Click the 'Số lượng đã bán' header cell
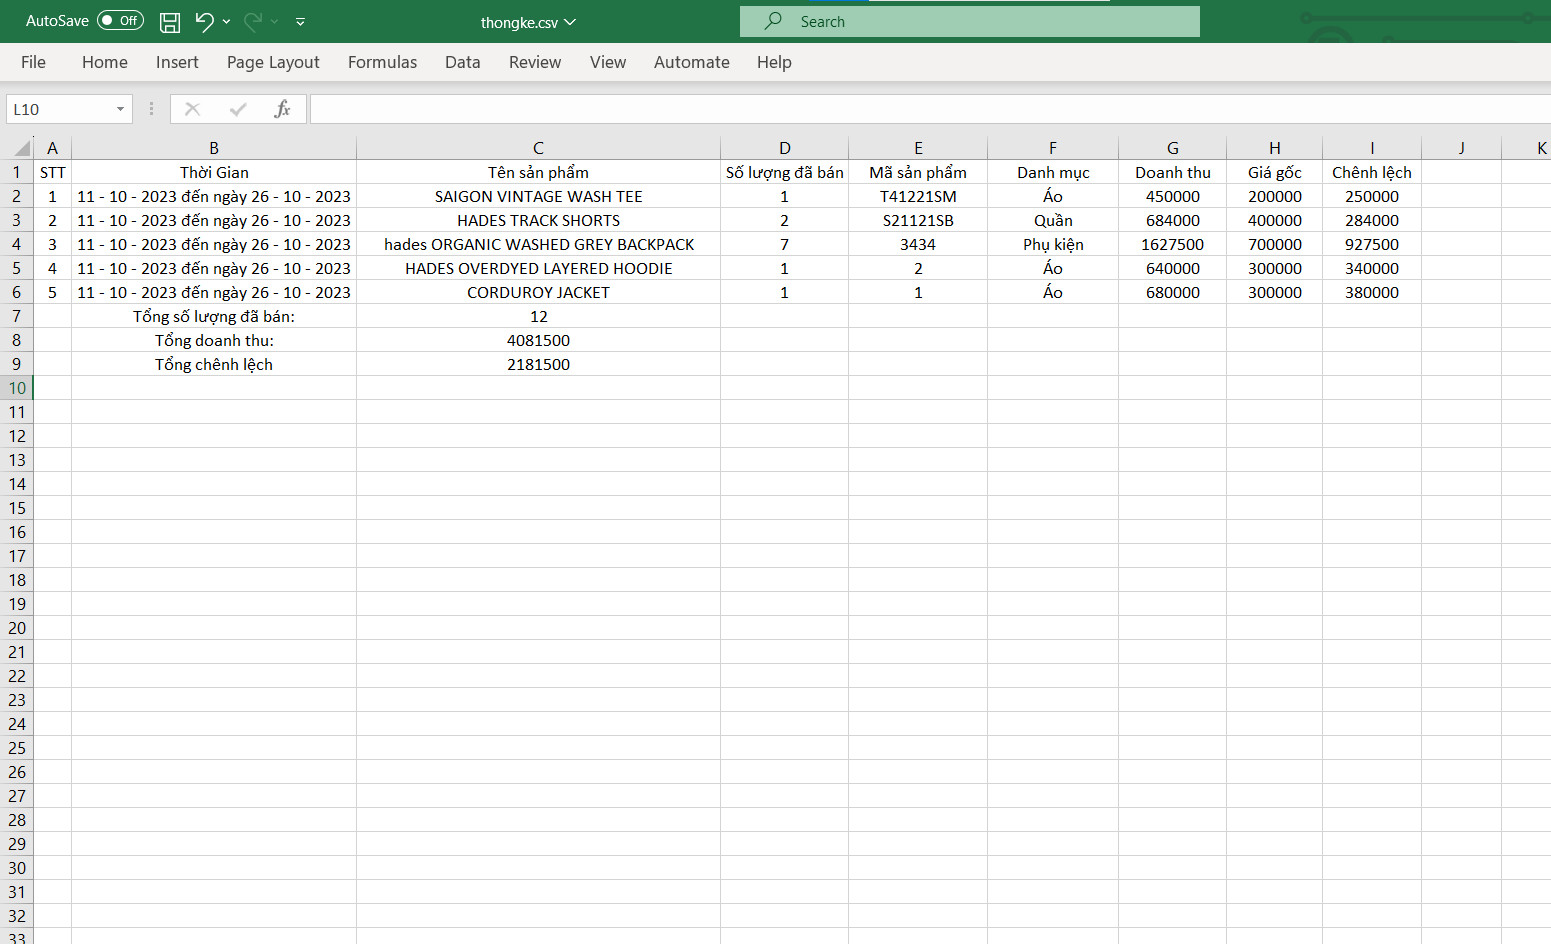 pos(784,172)
